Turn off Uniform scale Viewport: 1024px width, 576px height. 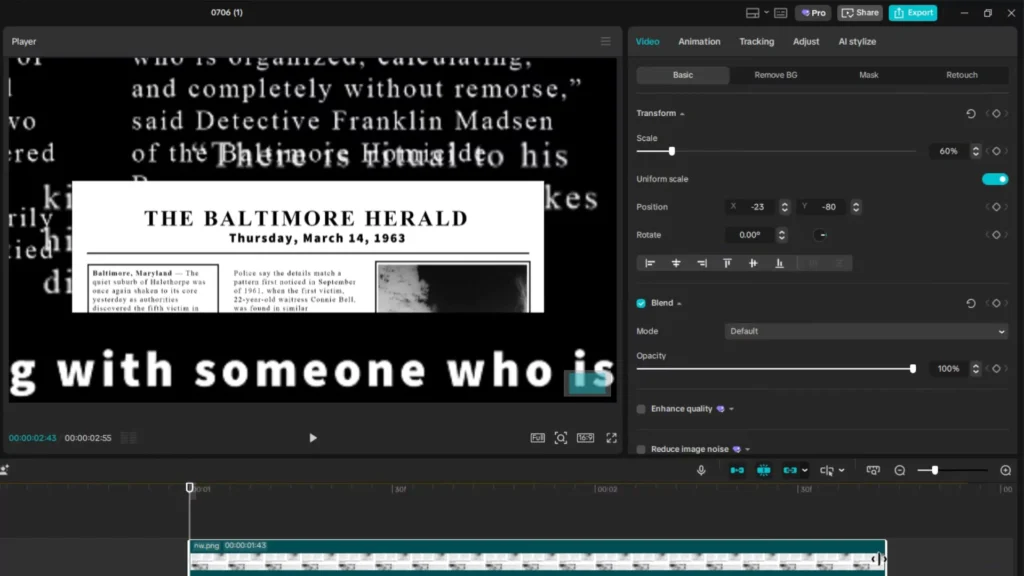tap(995, 179)
